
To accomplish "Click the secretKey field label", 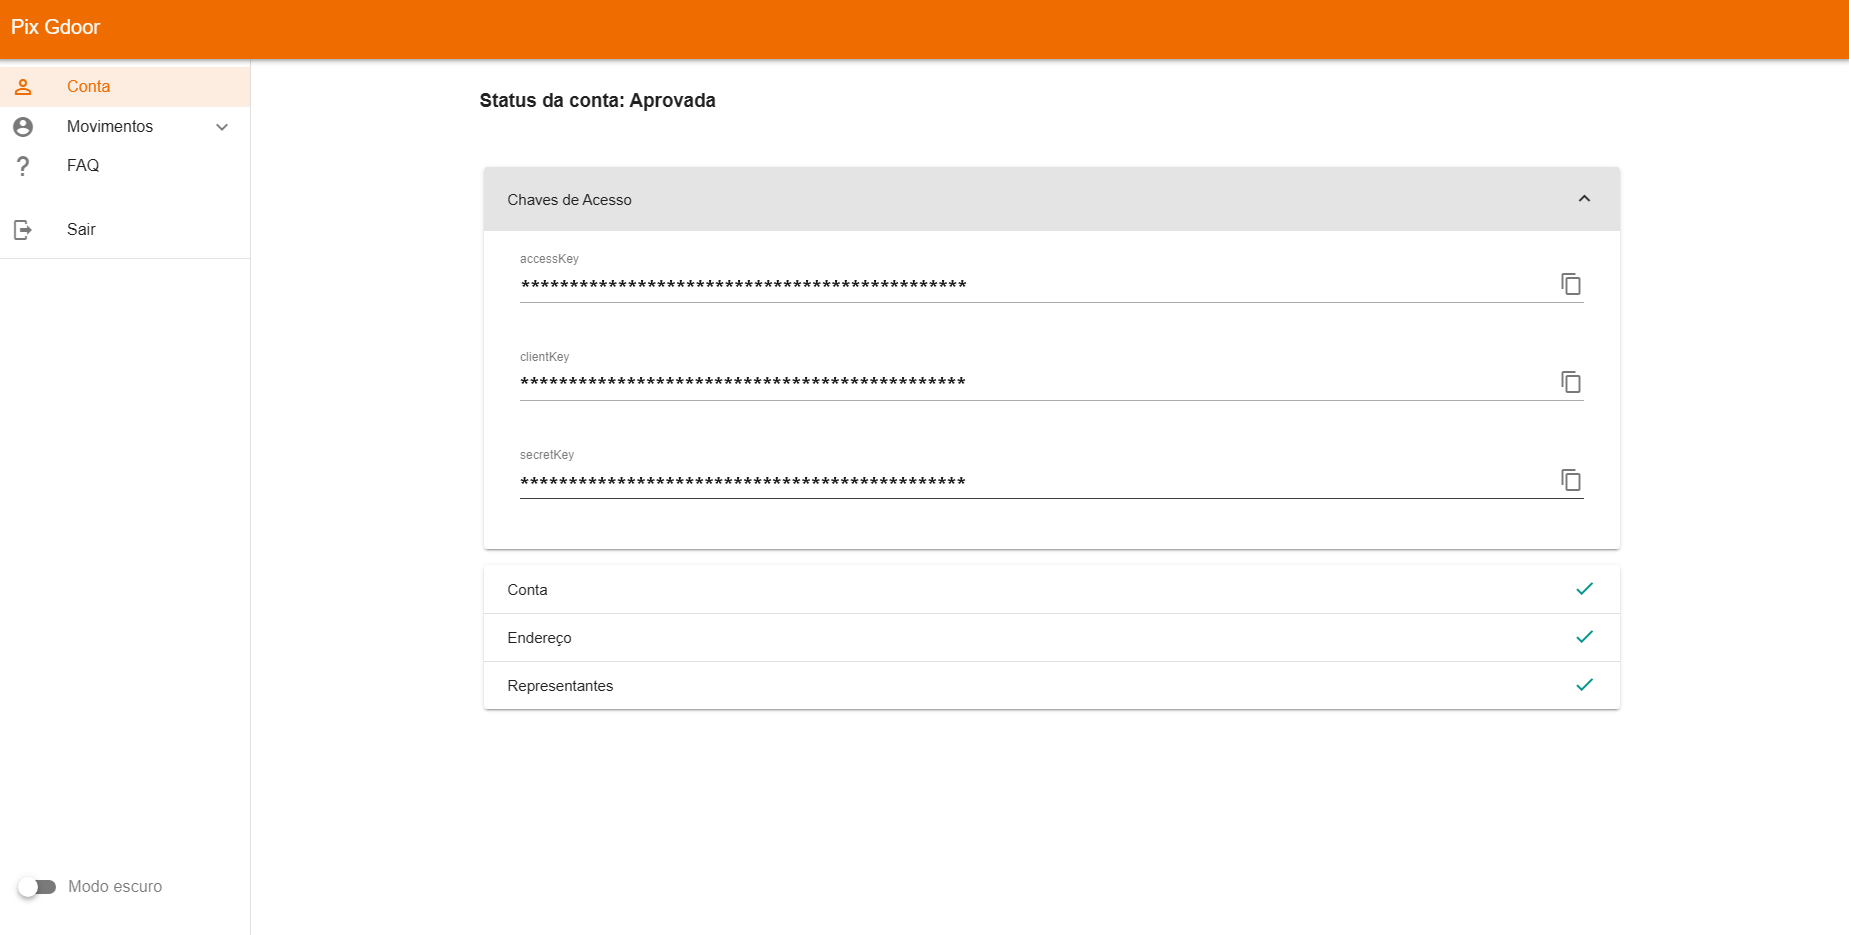I will click(x=547, y=455).
